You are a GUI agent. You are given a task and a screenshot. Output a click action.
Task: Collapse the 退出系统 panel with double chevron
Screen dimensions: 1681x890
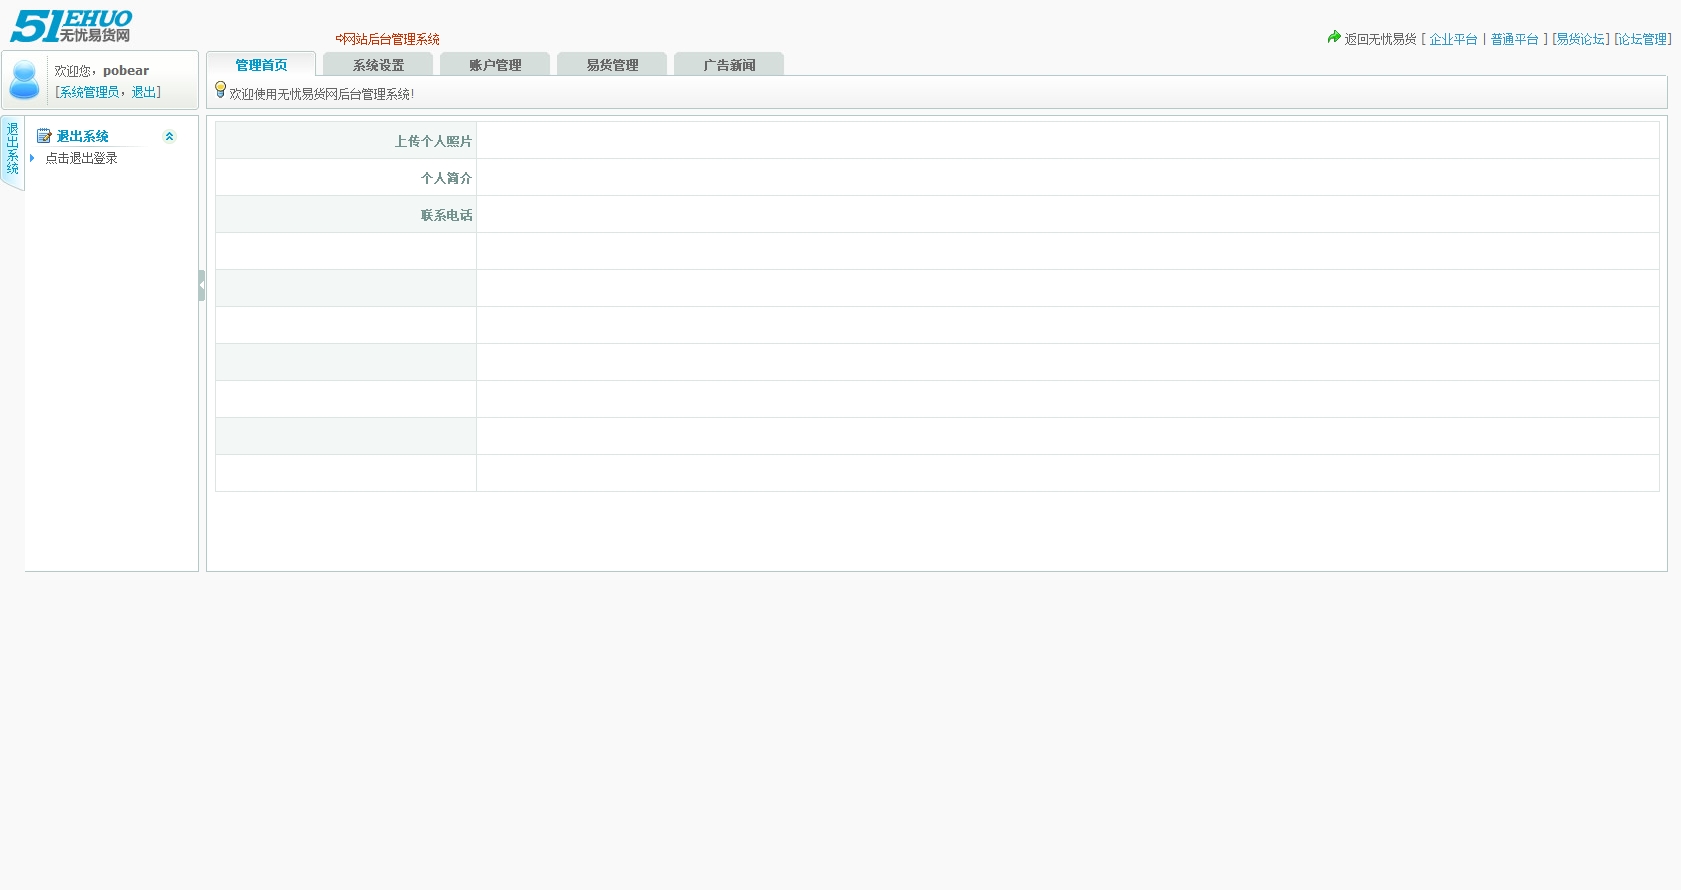(169, 136)
